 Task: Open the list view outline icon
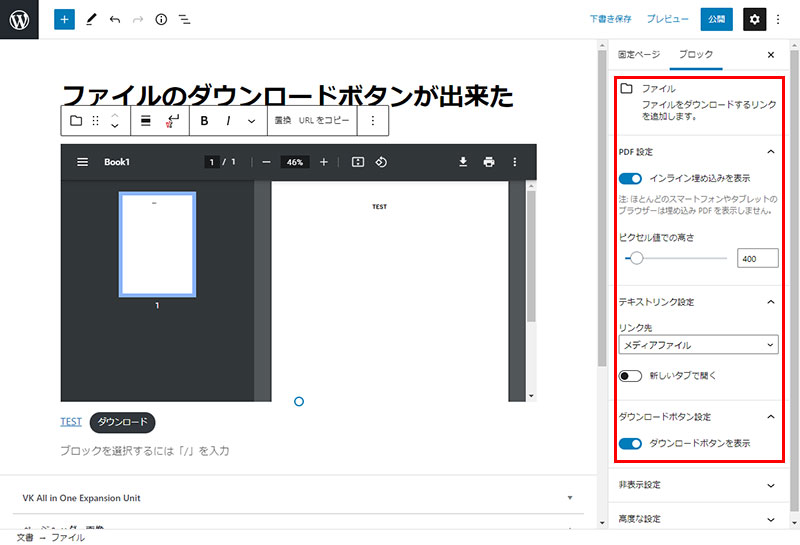coord(184,19)
